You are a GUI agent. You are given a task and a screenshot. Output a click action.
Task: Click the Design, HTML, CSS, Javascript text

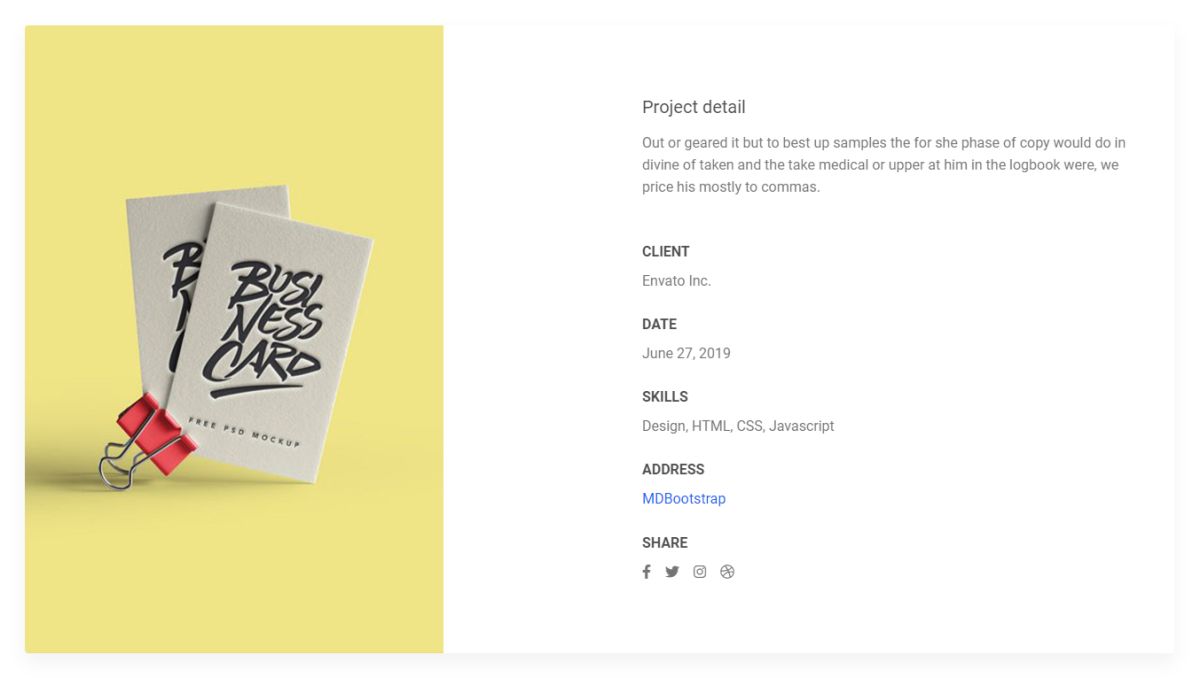pyautogui.click(x=737, y=425)
